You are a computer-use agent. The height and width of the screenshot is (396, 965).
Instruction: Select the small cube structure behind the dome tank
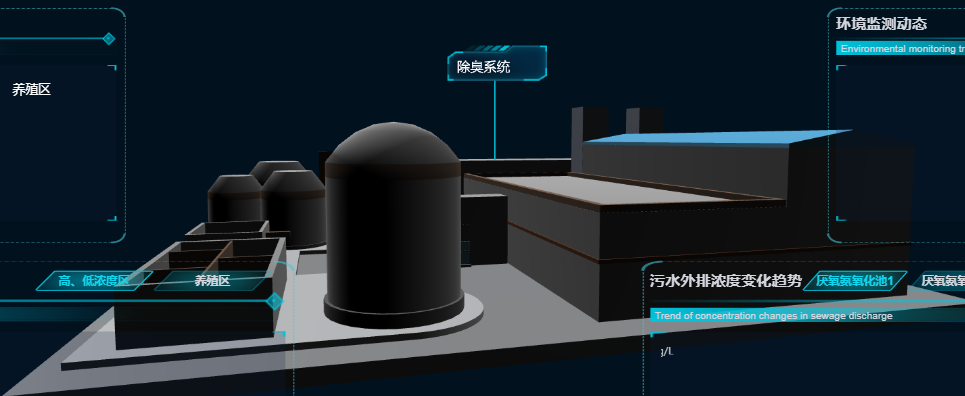tap(485, 229)
